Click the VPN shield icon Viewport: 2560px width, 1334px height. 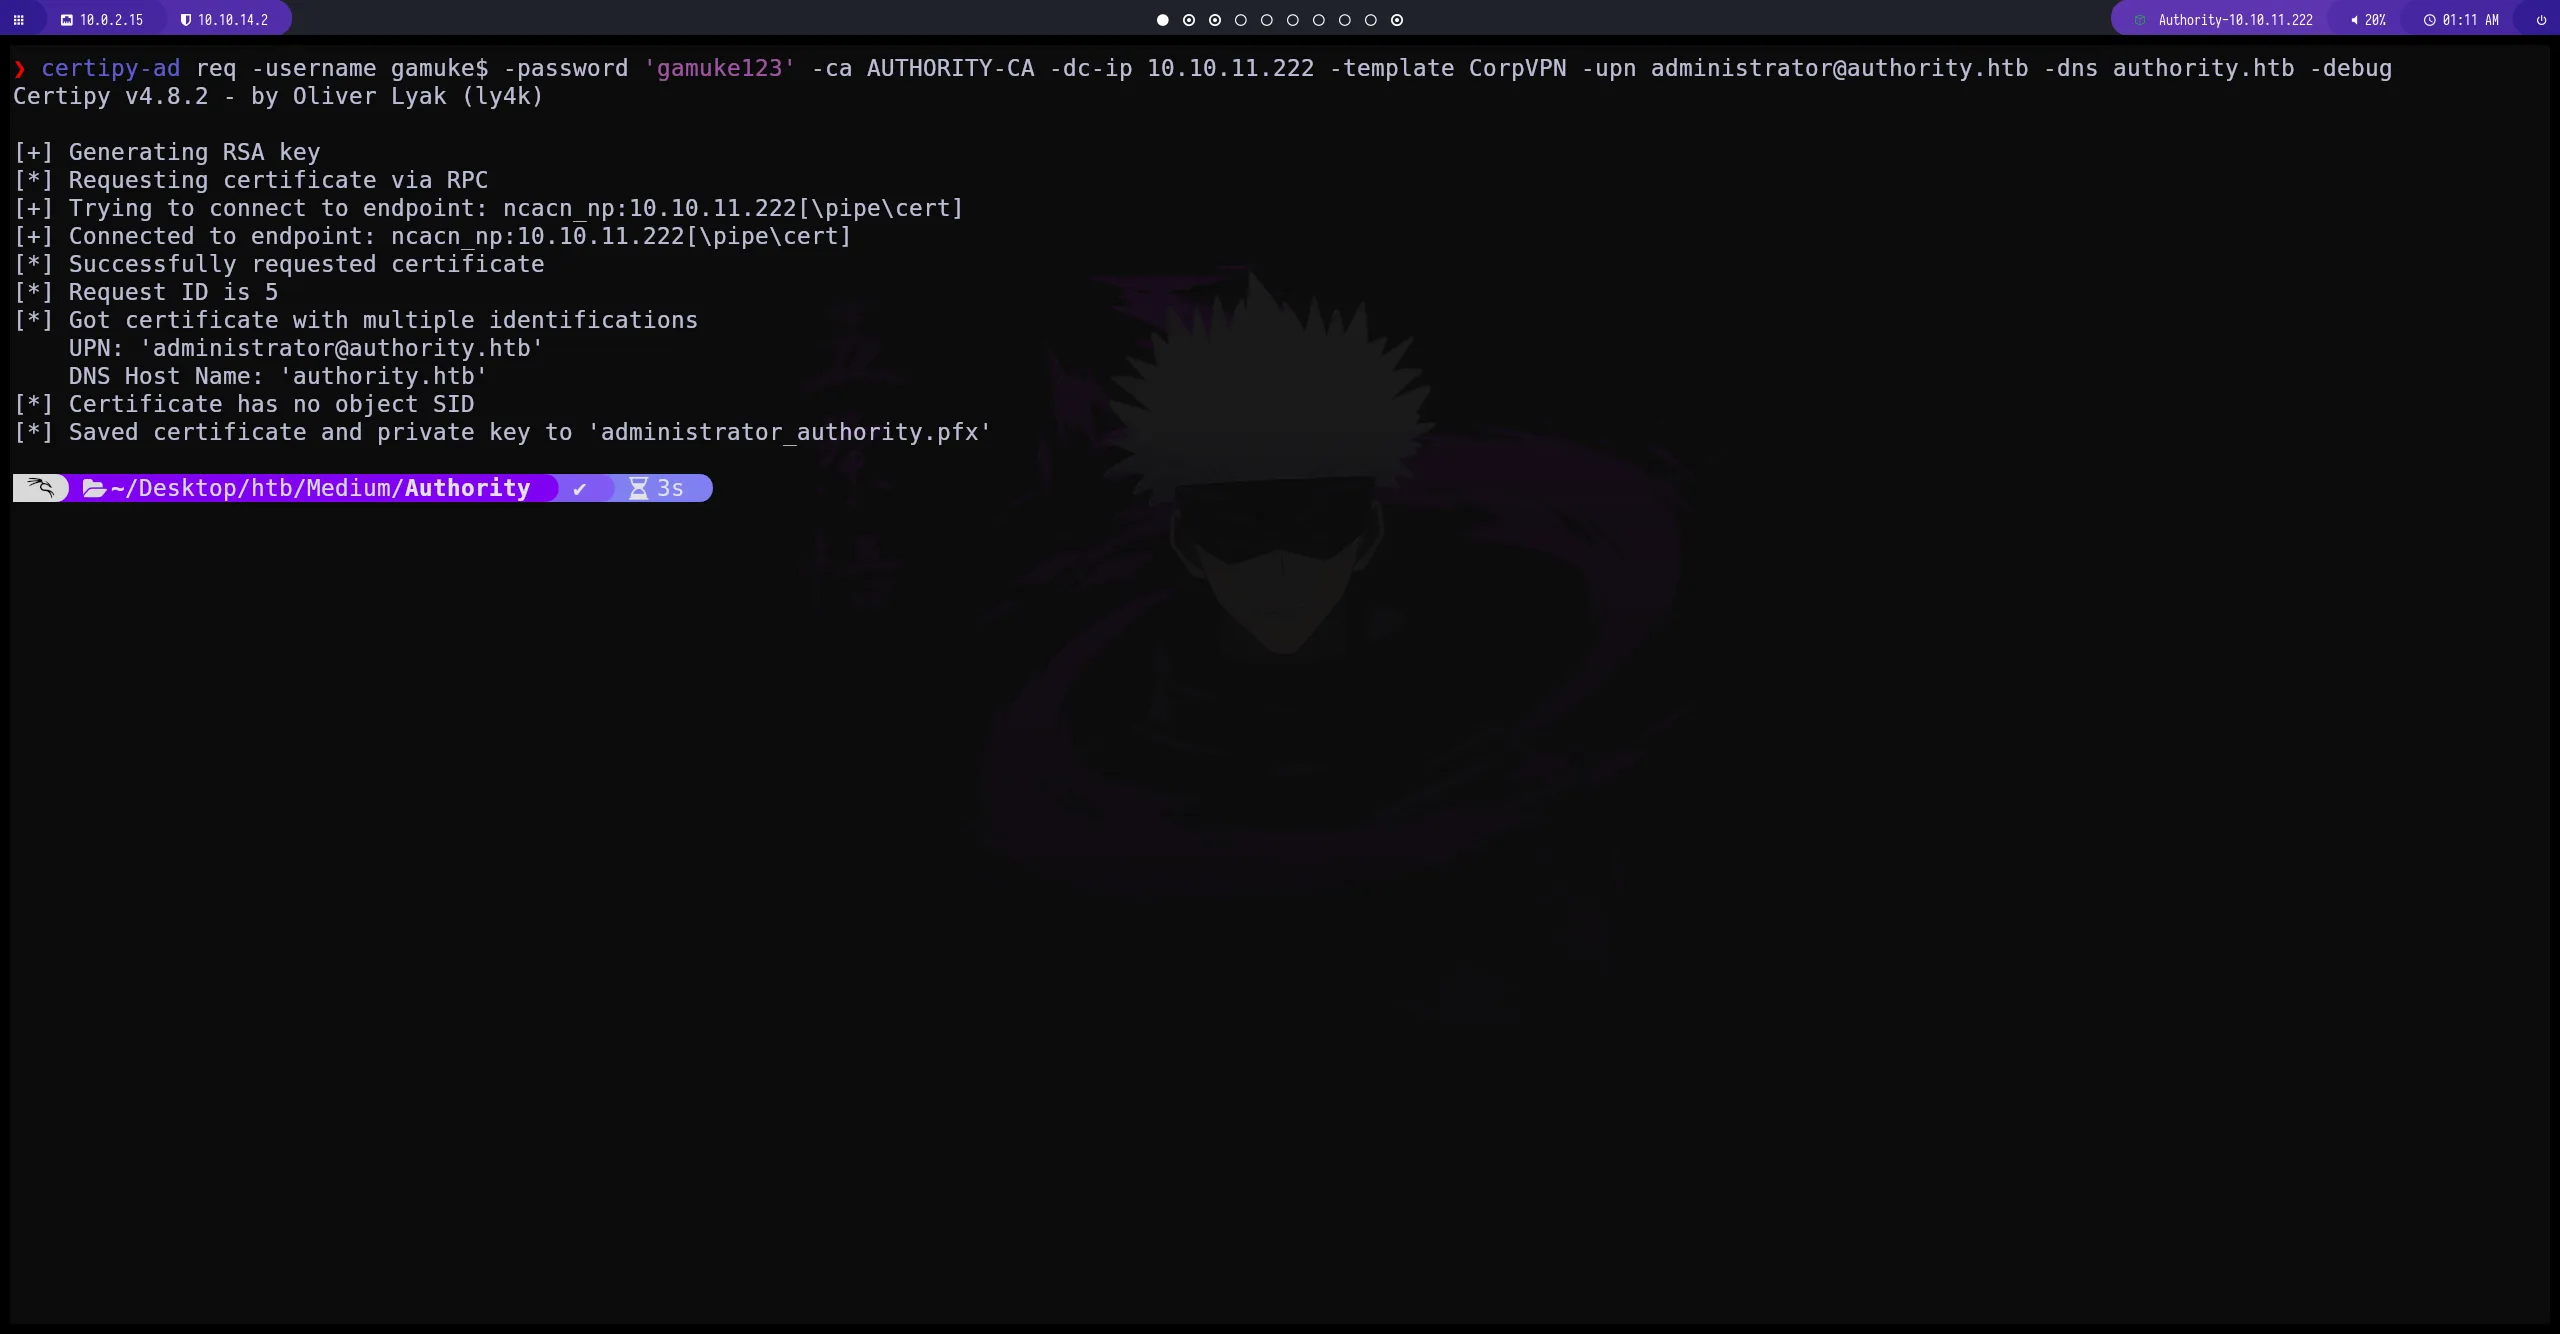[185, 20]
